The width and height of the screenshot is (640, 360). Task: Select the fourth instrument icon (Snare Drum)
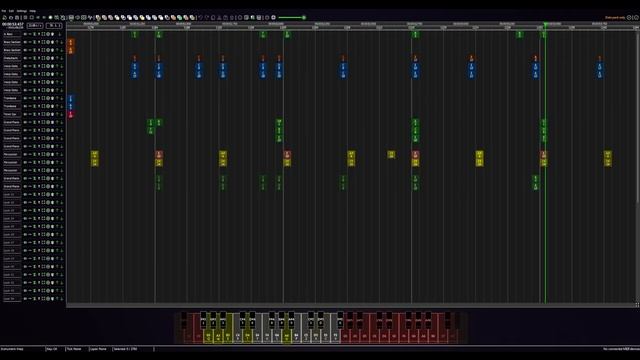(117, 18)
